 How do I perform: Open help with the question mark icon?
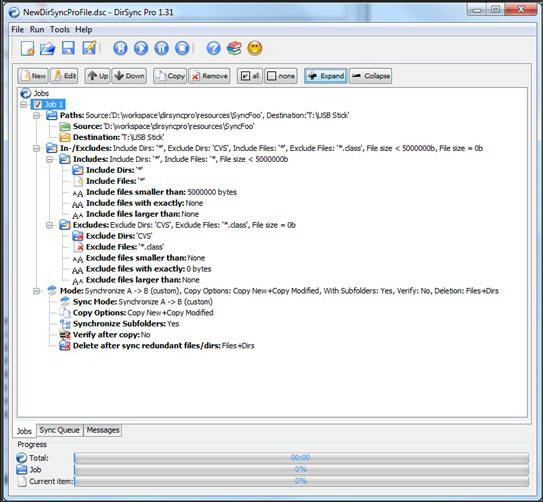(214, 48)
